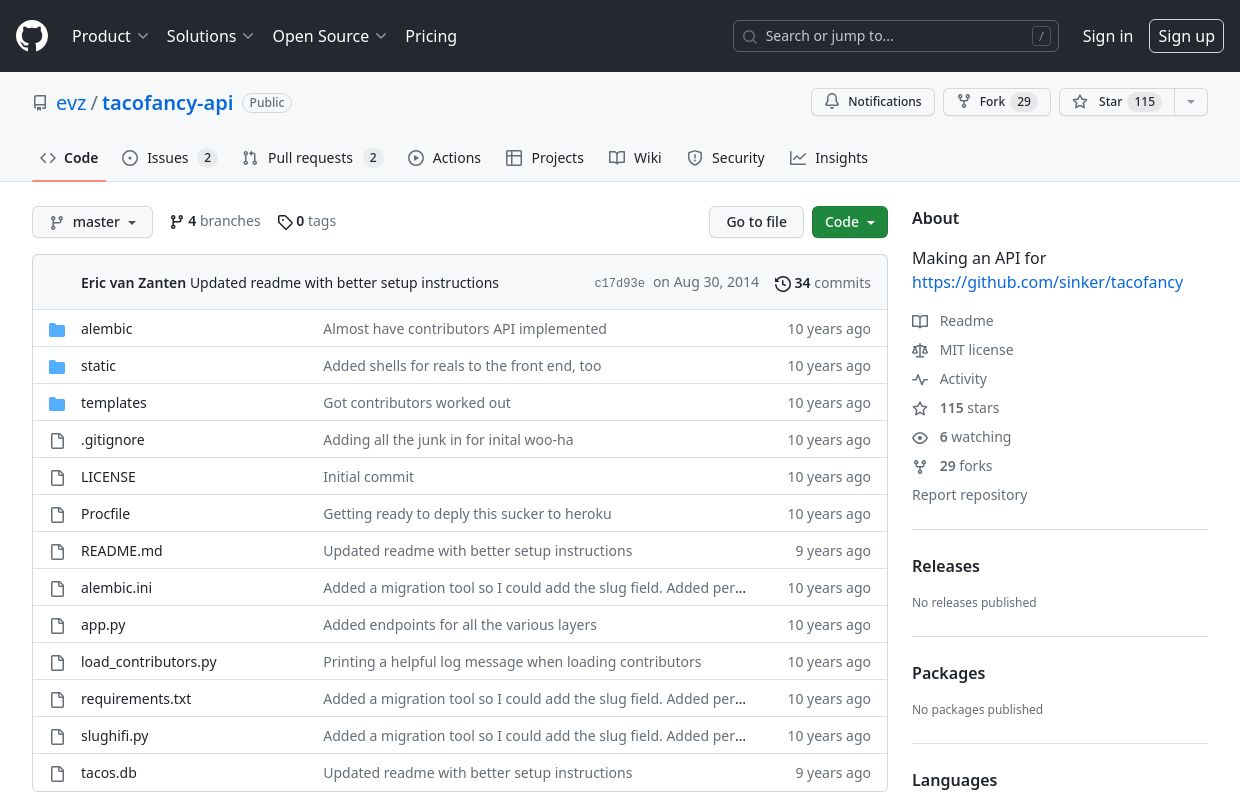This screenshot has width=1240, height=800.
Task: Click the Procfile file icon
Action: click(57, 514)
